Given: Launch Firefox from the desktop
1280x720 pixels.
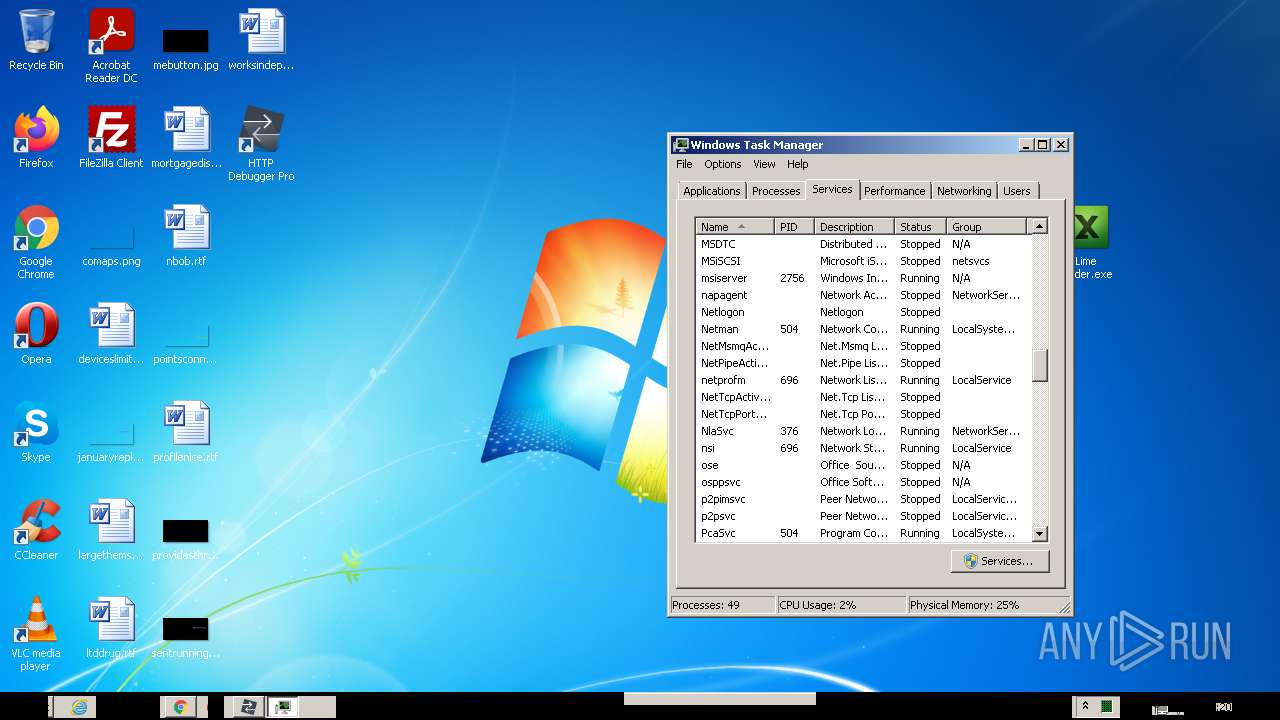Looking at the screenshot, I should pos(36,138).
